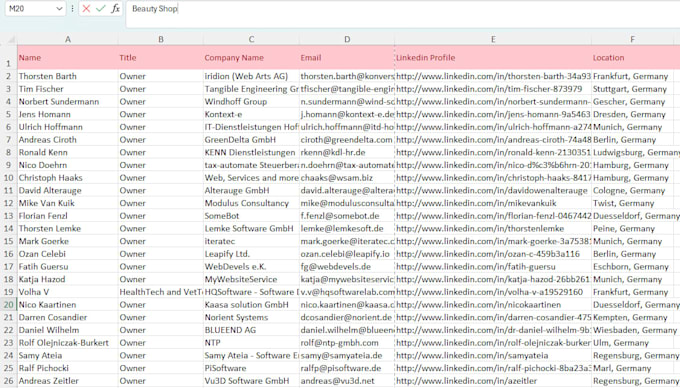Viewport: 680px width, 388px height.
Task: Select email cell rolf@ntp-gmbh.com
Action: tap(347, 343)
